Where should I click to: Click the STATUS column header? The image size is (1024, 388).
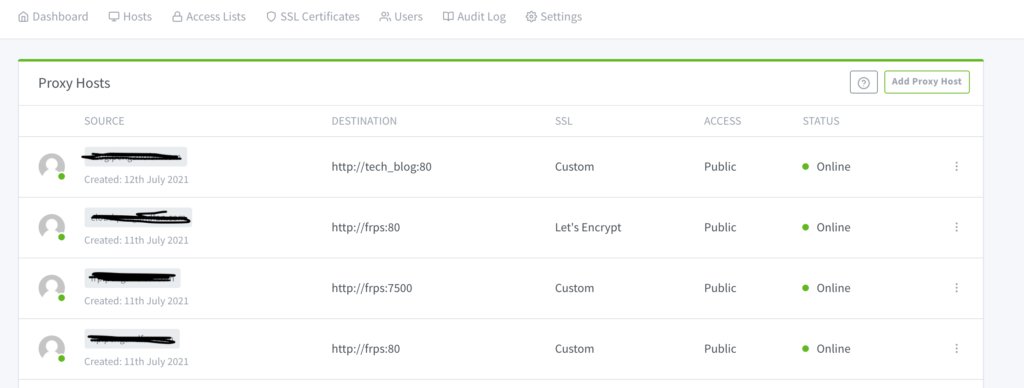821,121
